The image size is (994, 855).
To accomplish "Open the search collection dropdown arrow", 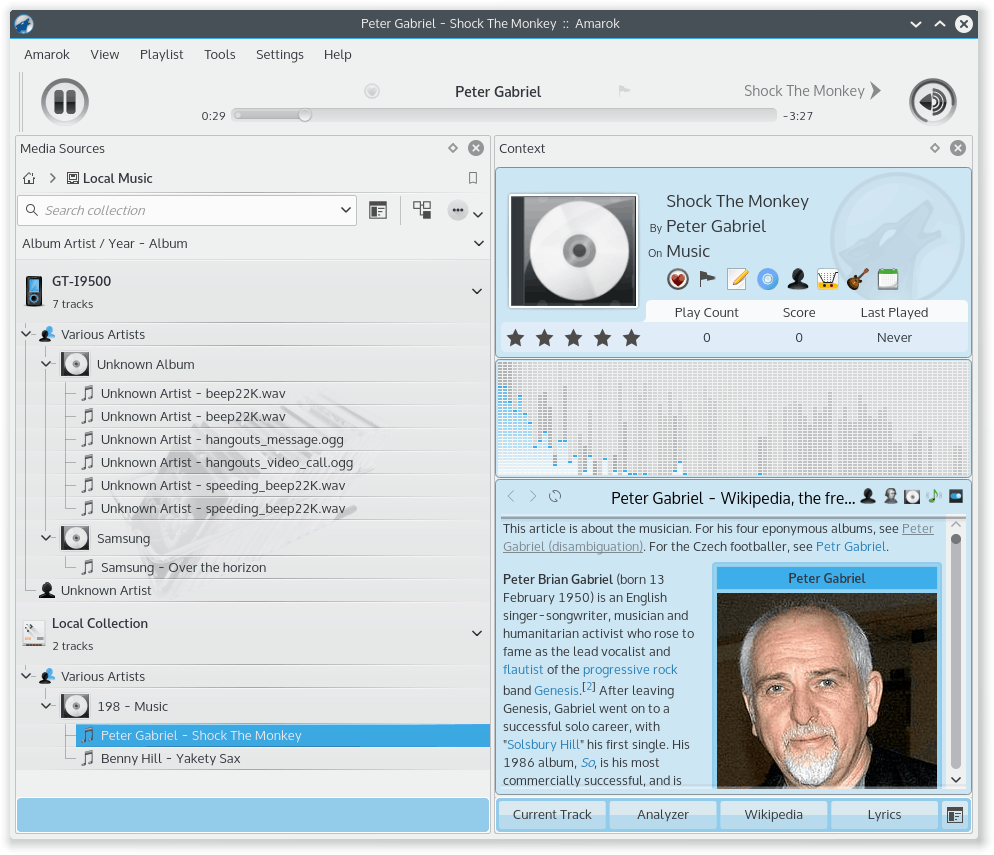I will point(345,210).
